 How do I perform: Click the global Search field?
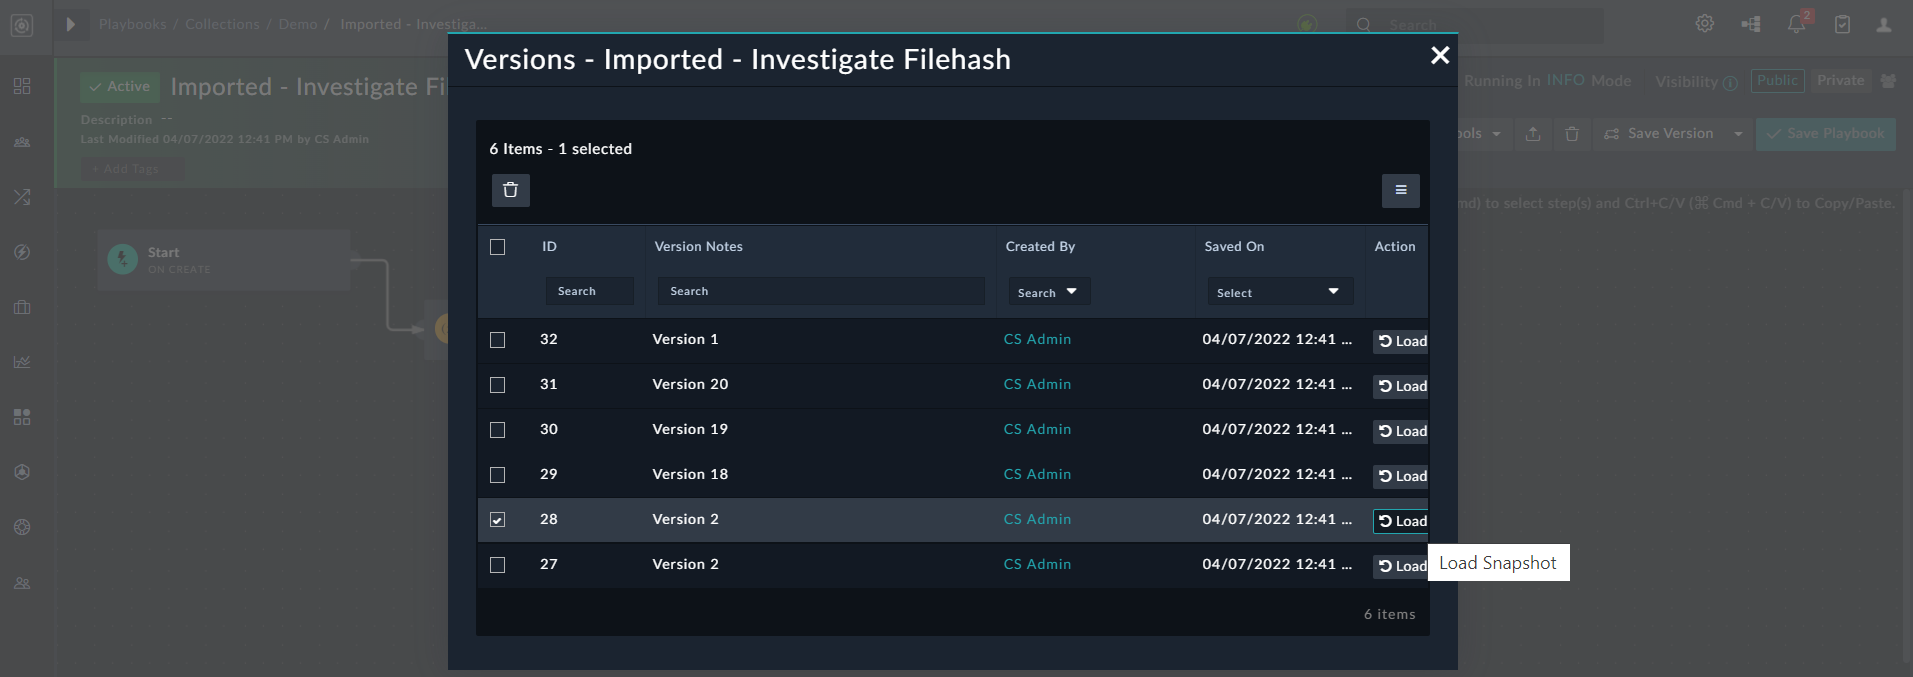pyautogui.click(x=1475, y=25)
